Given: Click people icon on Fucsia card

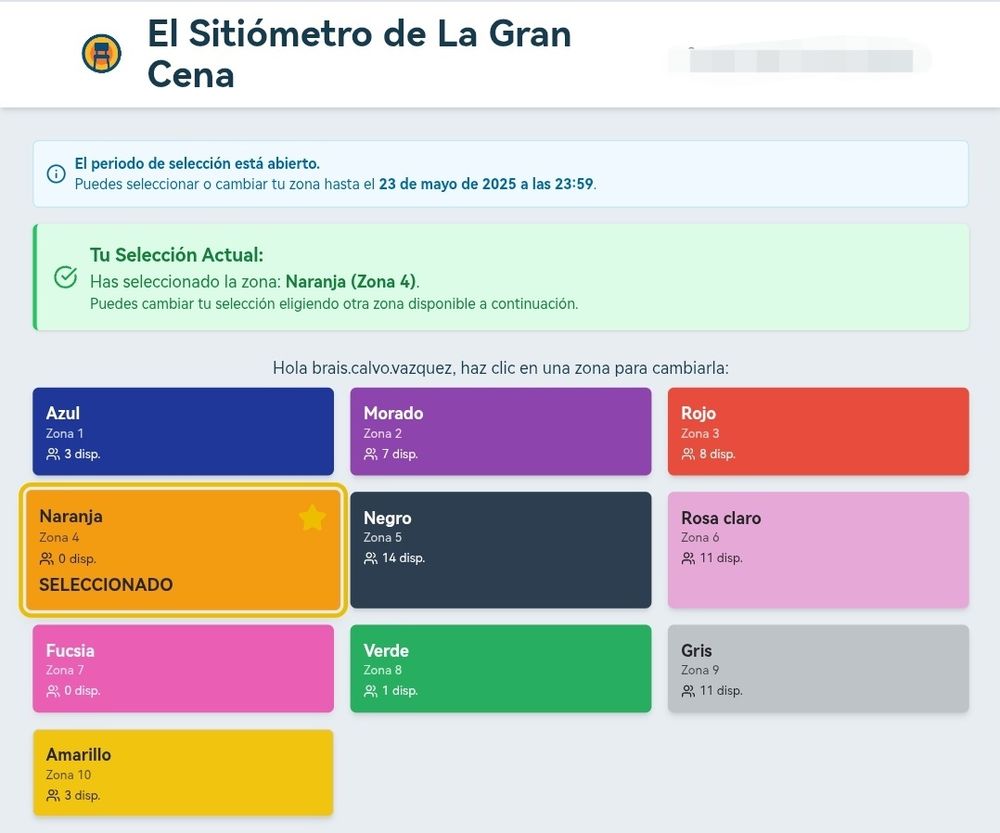Looking at the screenshot, I should pyautogui.click(x=53, y=691).
